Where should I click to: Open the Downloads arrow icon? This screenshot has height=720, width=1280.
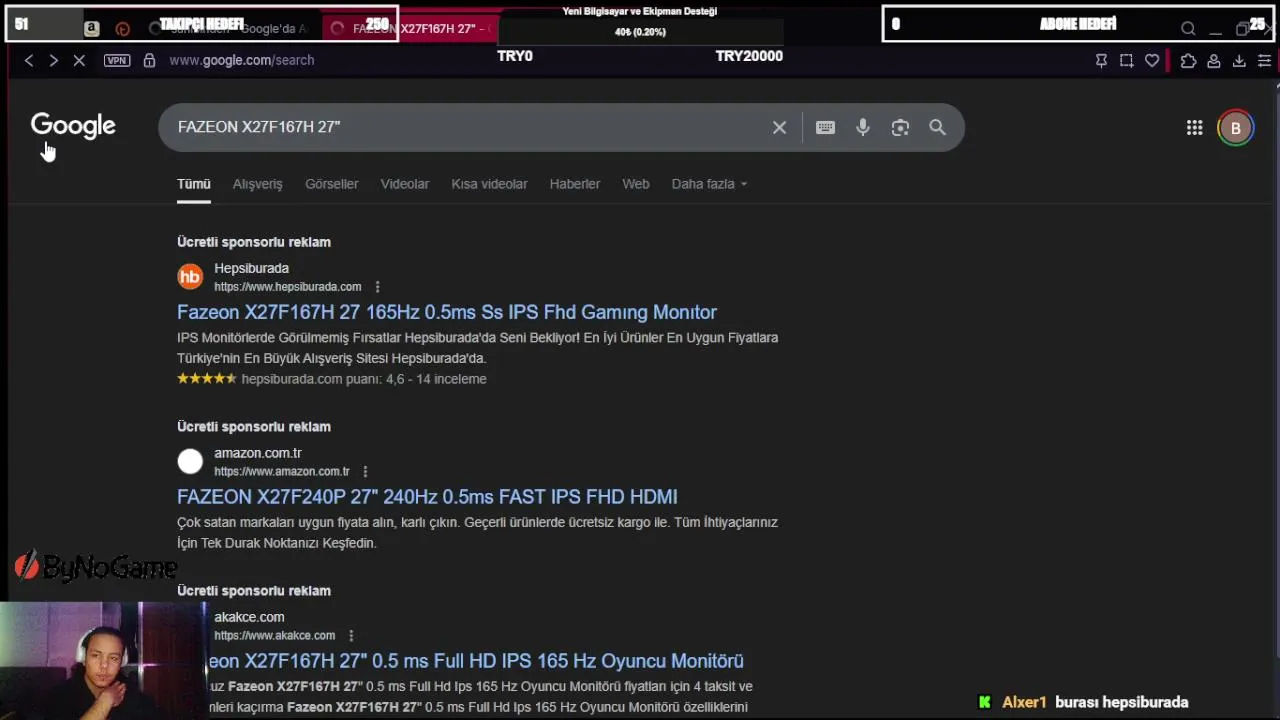1239,61
